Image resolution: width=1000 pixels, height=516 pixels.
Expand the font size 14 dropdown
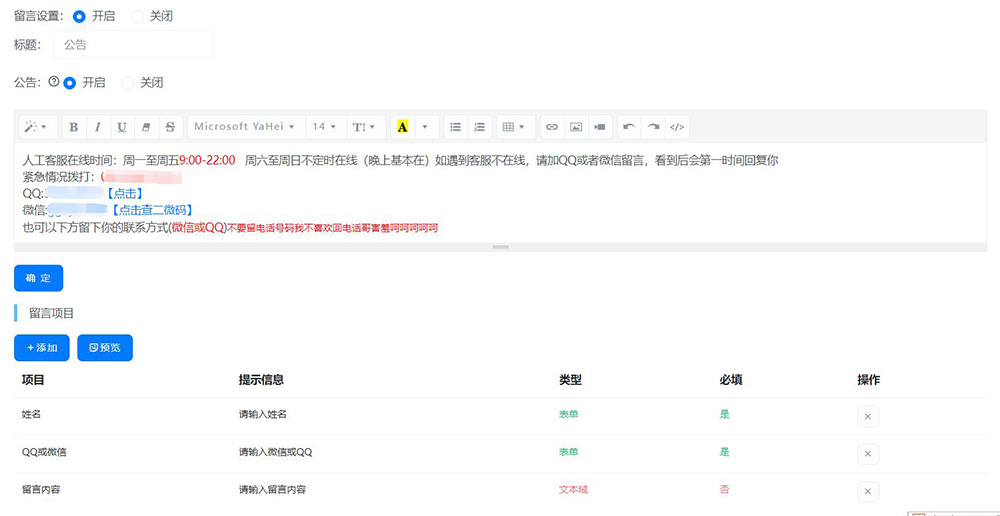pos(325,127)
